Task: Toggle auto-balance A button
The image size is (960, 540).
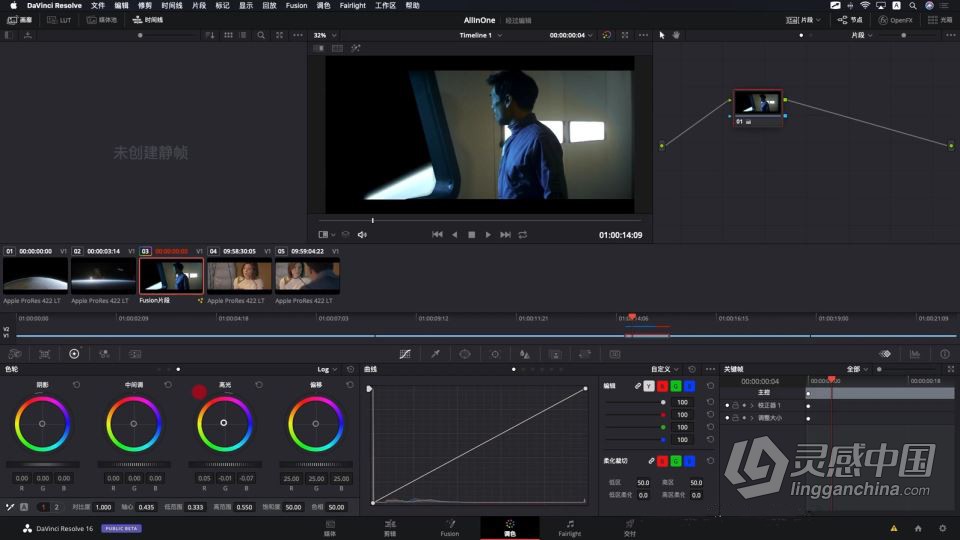Action: click(x=24, y=507)
